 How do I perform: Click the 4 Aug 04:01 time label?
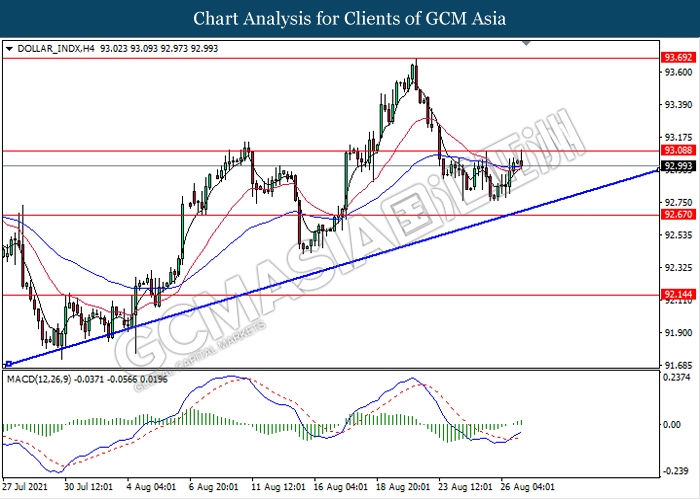(x=151, y=487)
